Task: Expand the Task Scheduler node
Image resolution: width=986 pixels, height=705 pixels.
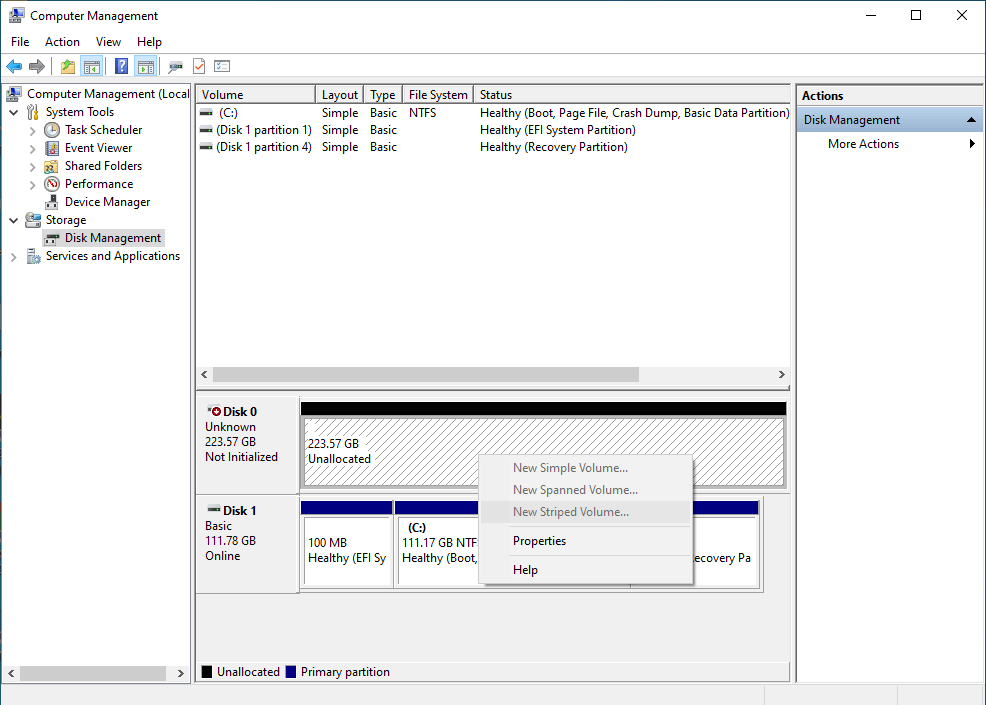Action: [33, 131]
